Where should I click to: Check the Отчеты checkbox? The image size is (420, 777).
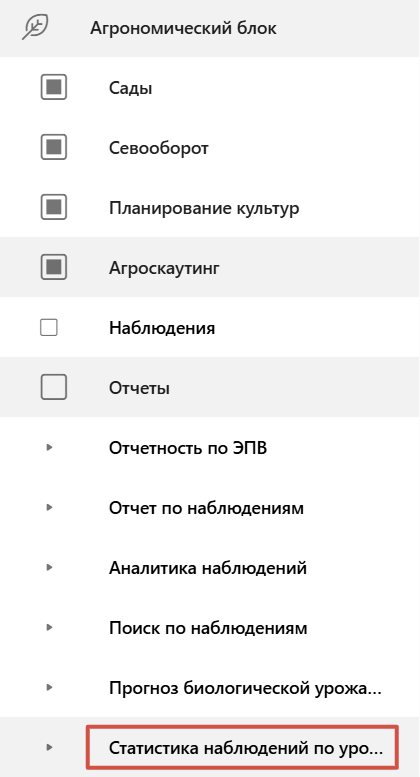tap(53, 387)
